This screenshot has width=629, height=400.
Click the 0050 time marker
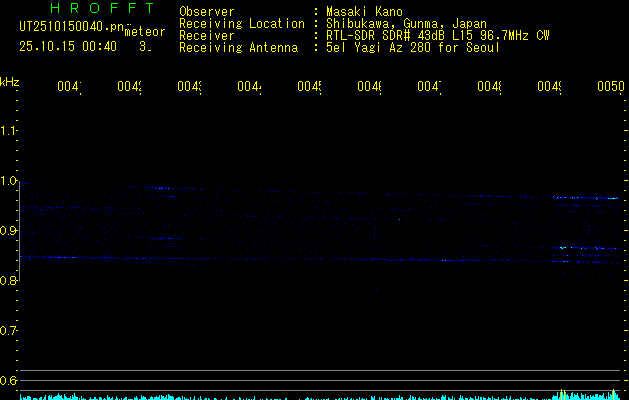pyautogui.click(x=610, y=88)
